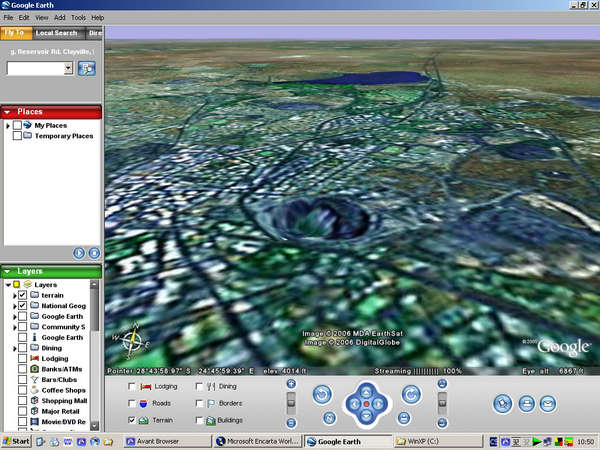Viewport: 600px width, 450px height.
Task: Print the current view
Action: click(x=527, y=404)
